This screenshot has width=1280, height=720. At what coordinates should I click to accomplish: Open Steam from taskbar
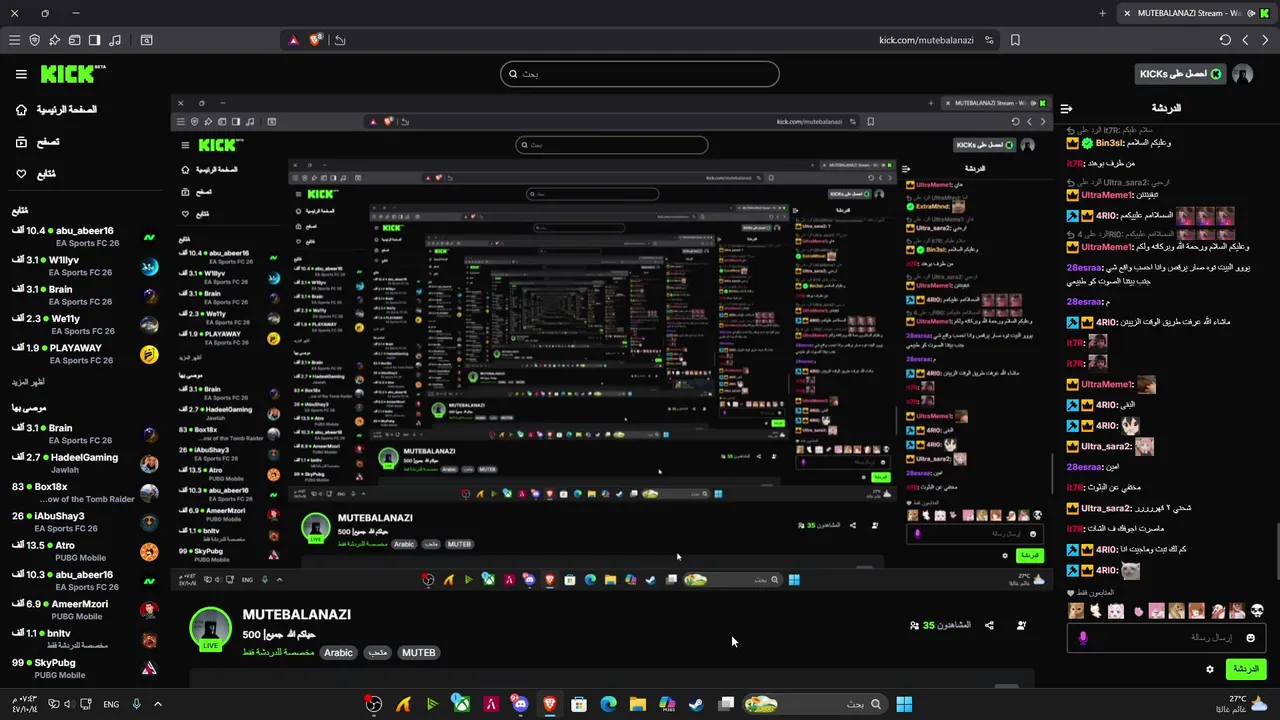pos(696,704)
